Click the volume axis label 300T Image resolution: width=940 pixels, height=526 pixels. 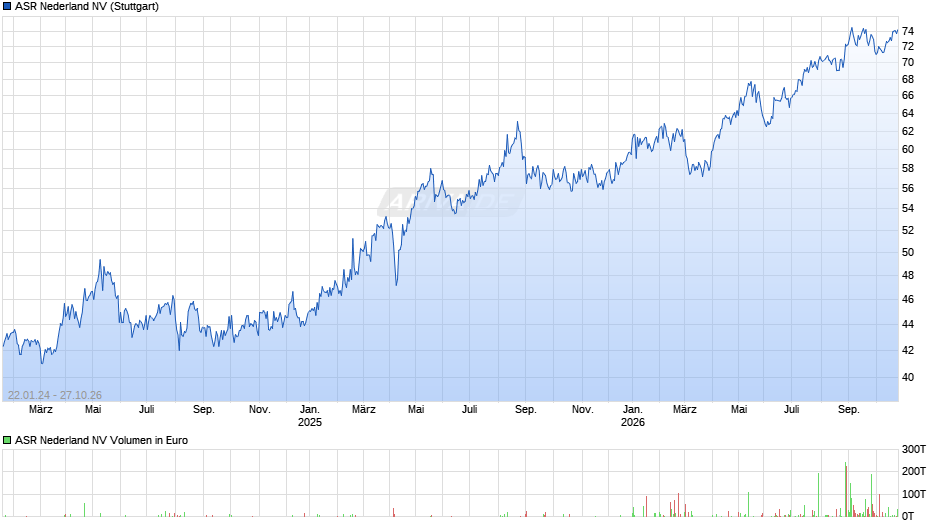pyautogui.click(x=914, y=449)
